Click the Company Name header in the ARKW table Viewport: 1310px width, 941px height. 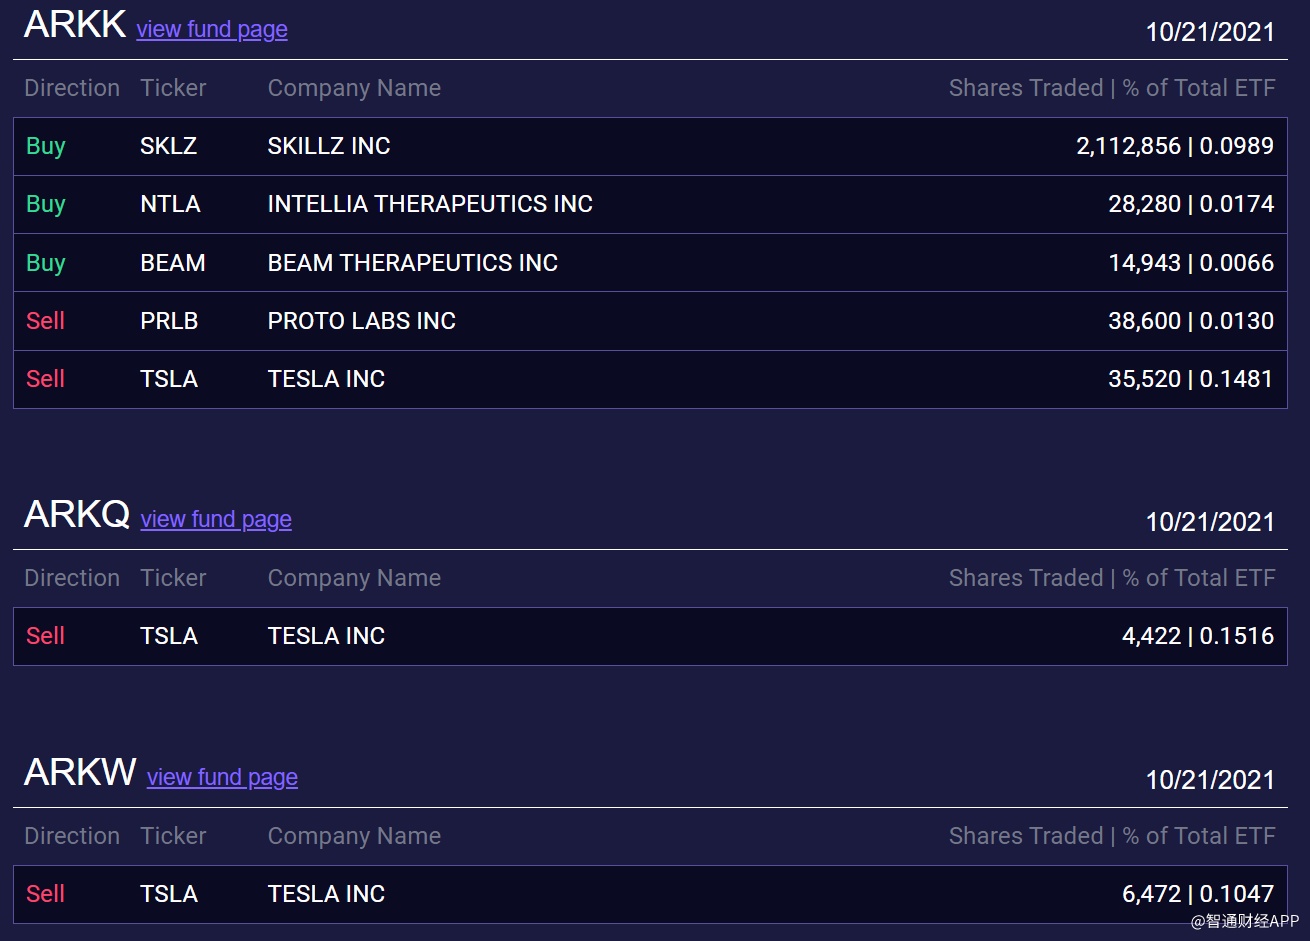point(354,836)
